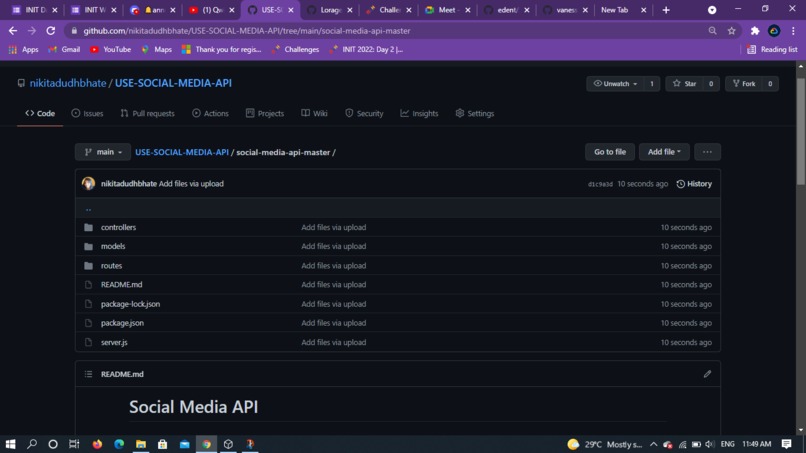
Task: Go to the Actions tab
Action: click(210, 113)
